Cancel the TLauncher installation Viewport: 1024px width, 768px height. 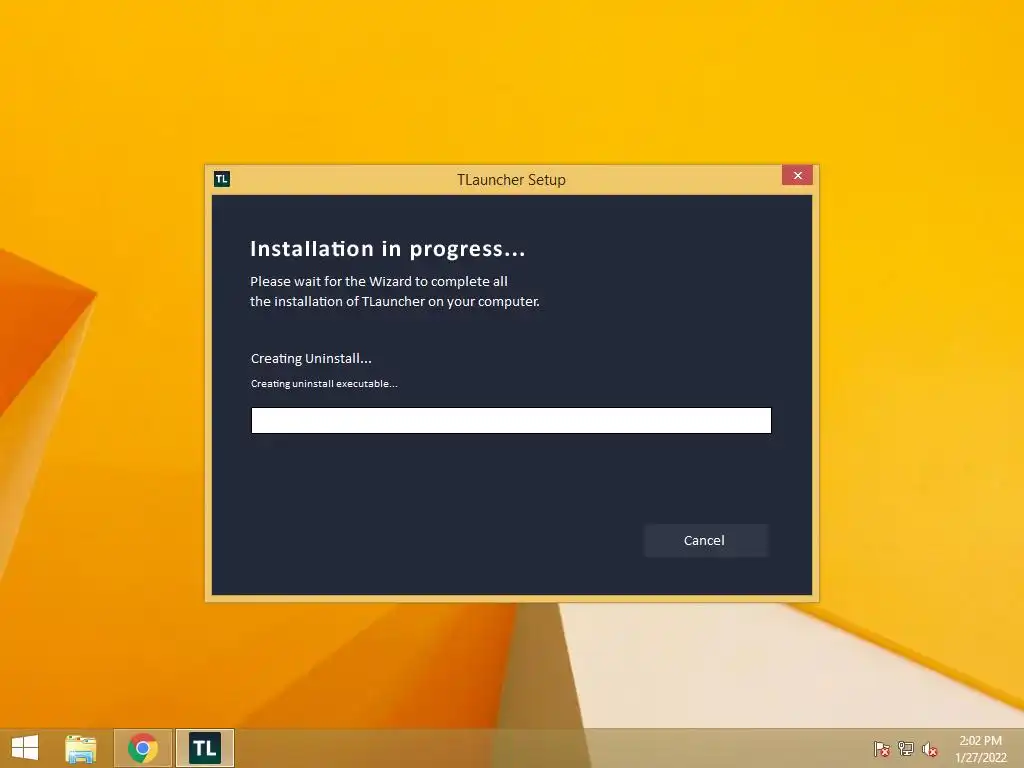click(x=705, y=540)
